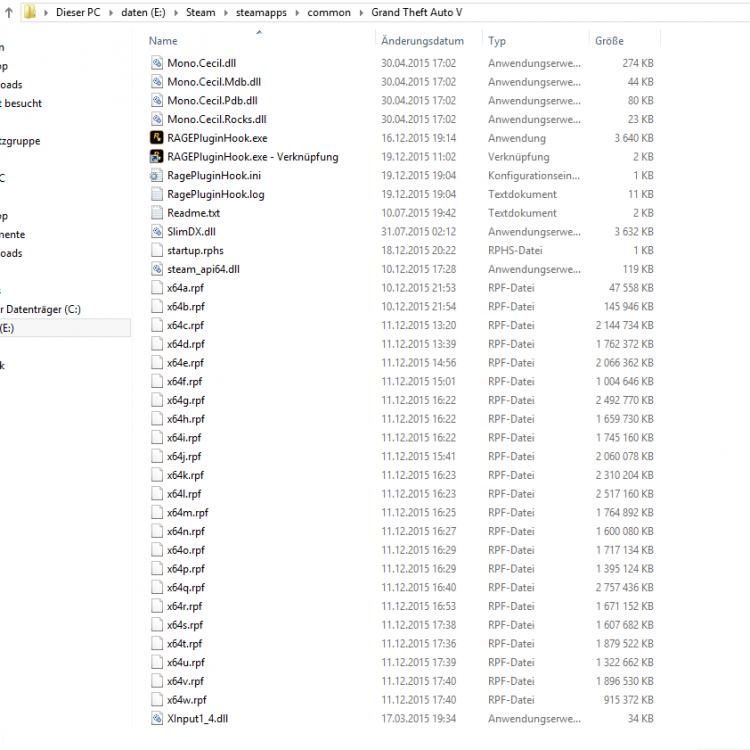The height and width of the screenshot is (750, 750).
Task: Select the file name x64v.rpf
Action: point(186,681)
